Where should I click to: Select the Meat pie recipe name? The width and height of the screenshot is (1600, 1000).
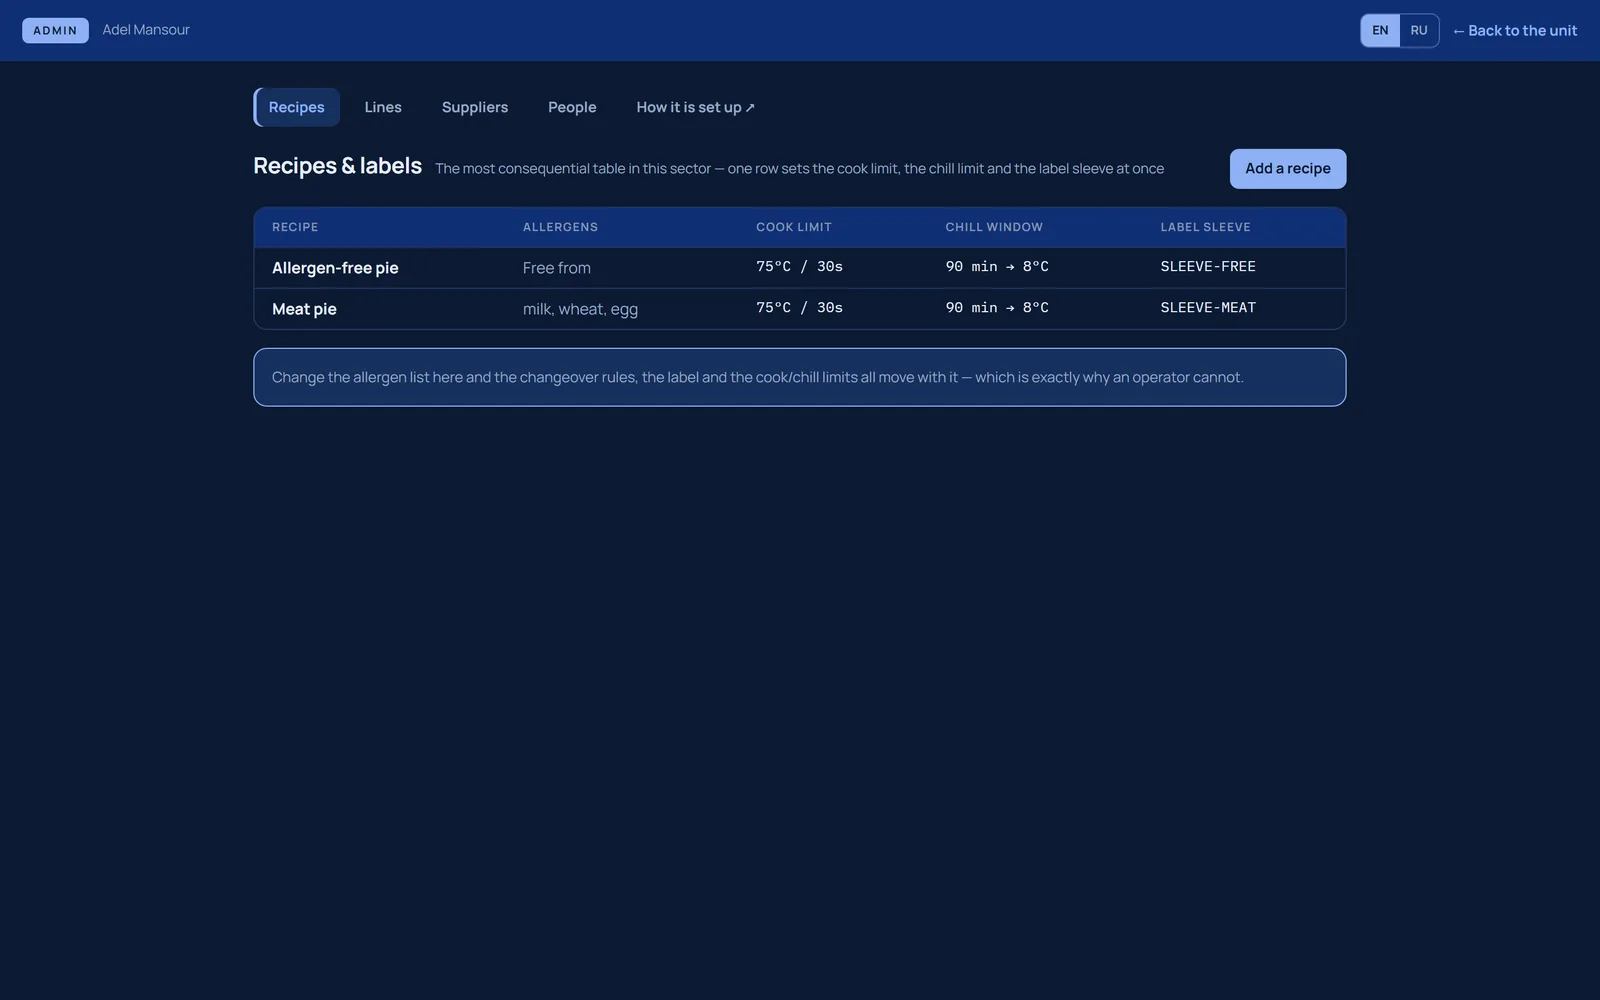tap(304, 309)
